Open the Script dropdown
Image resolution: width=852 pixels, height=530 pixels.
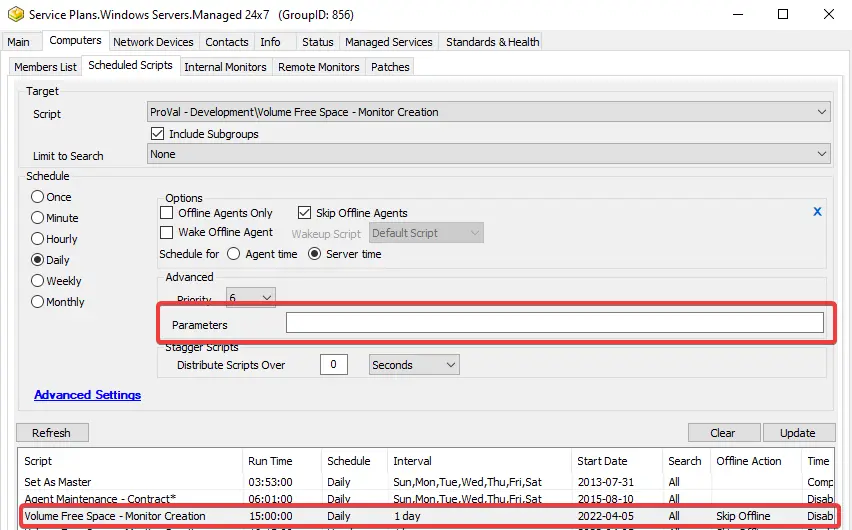tap(488, 112)
